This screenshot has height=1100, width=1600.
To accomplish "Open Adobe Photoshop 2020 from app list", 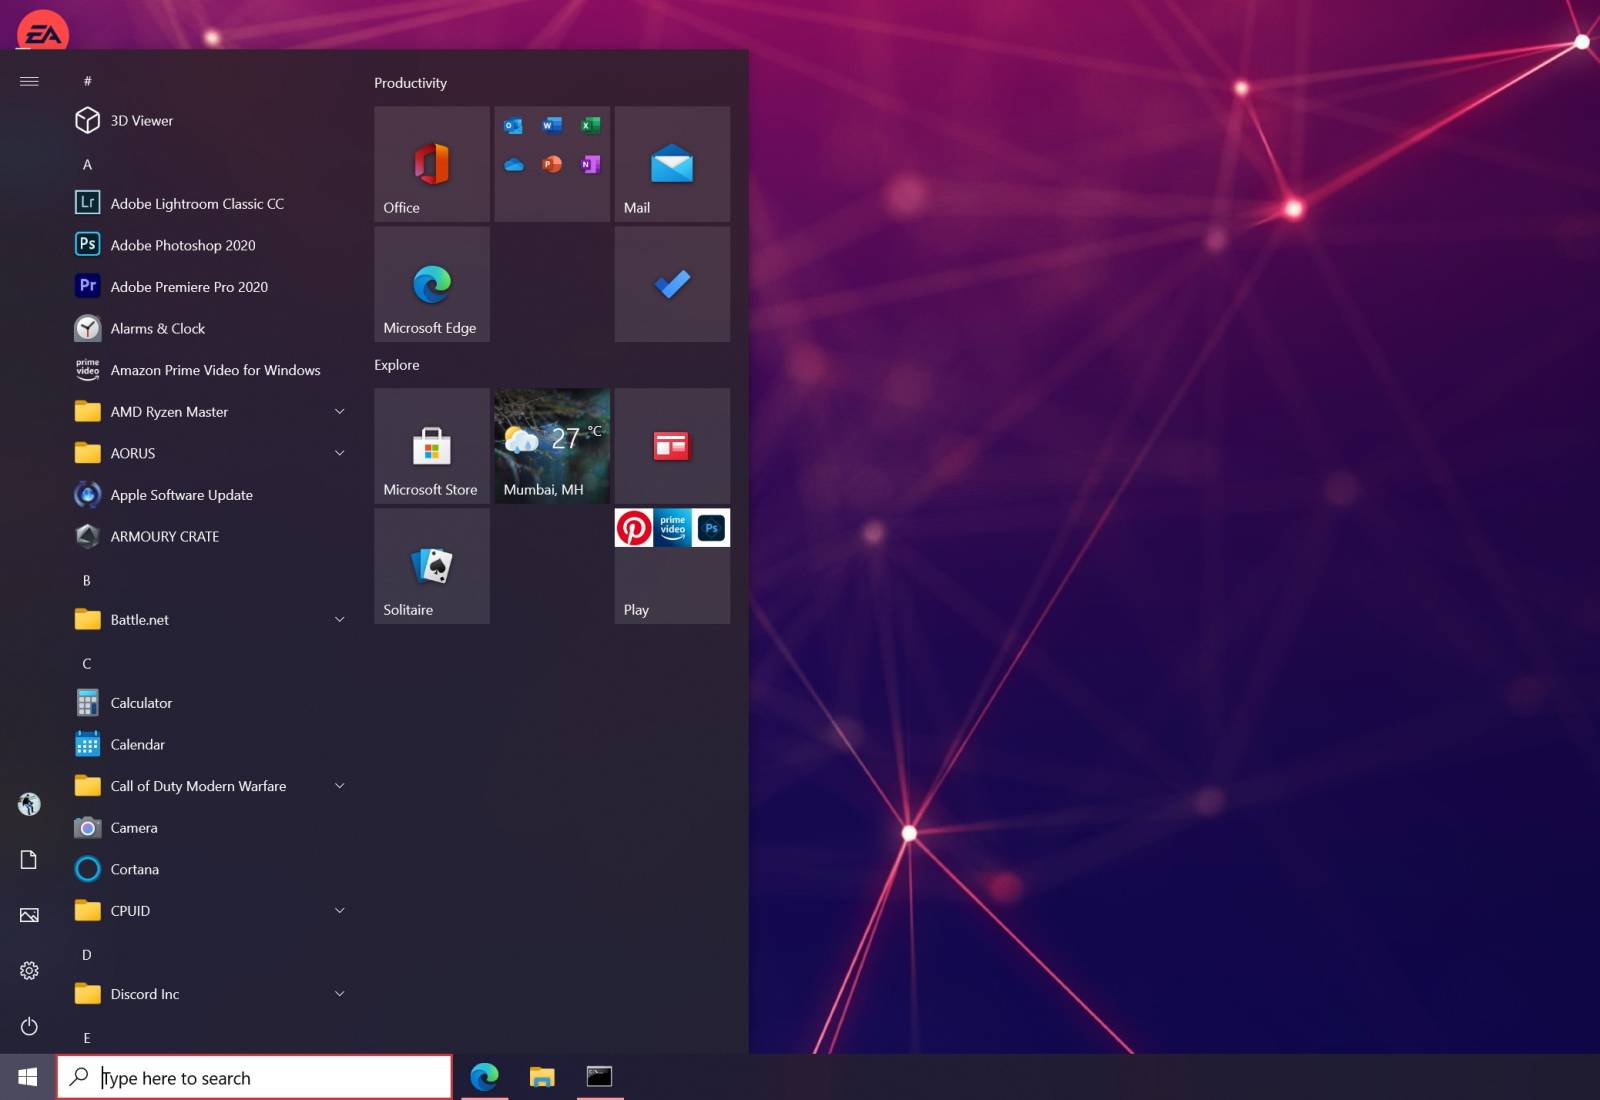I will click(210, 245).
